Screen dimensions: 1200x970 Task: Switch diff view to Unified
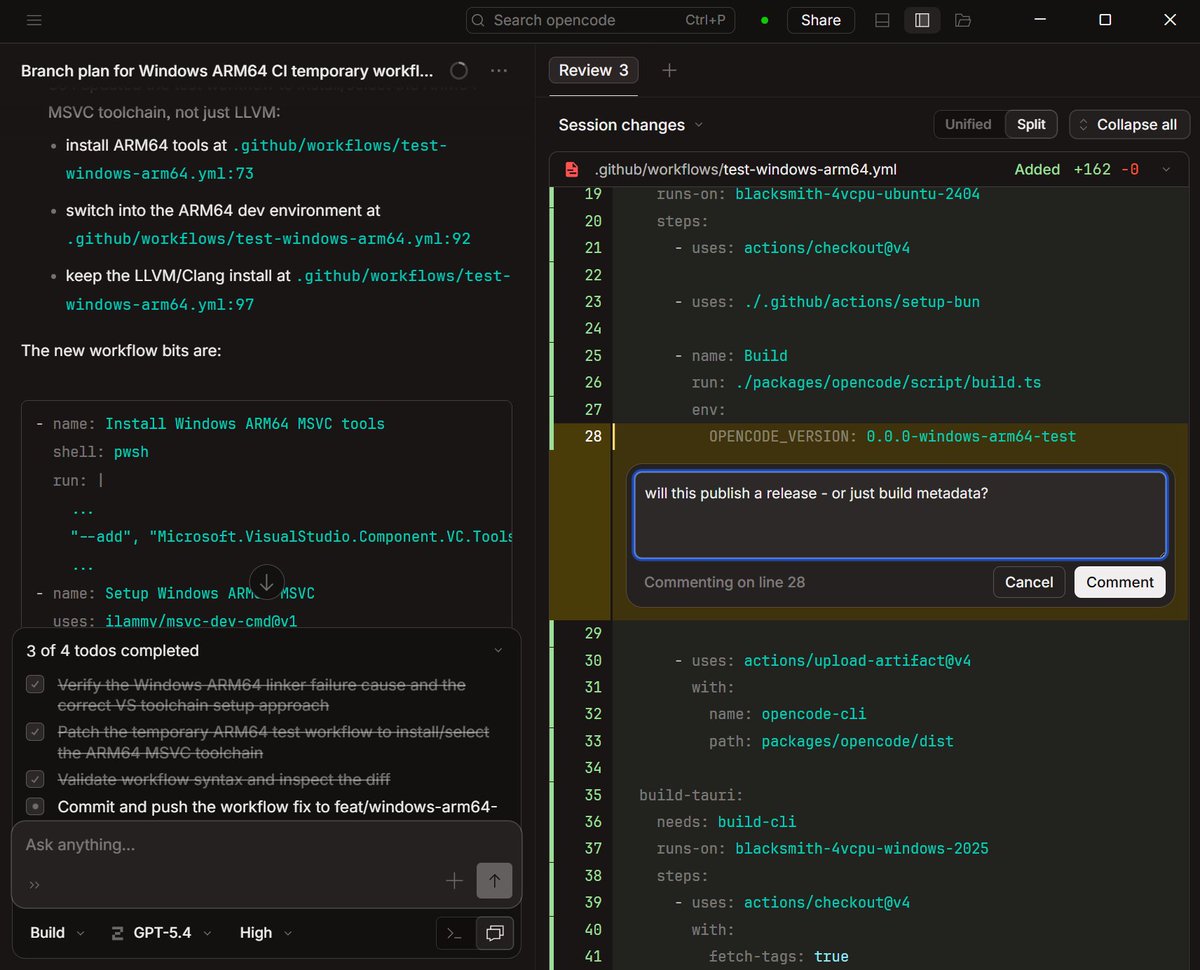[x=968, y=124]
